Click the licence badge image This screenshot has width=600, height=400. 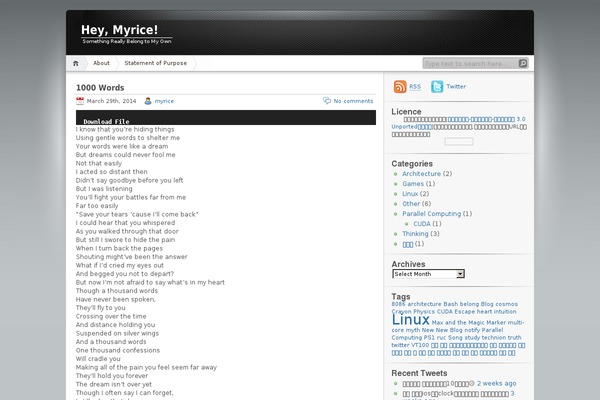click(x=459, y=142)
